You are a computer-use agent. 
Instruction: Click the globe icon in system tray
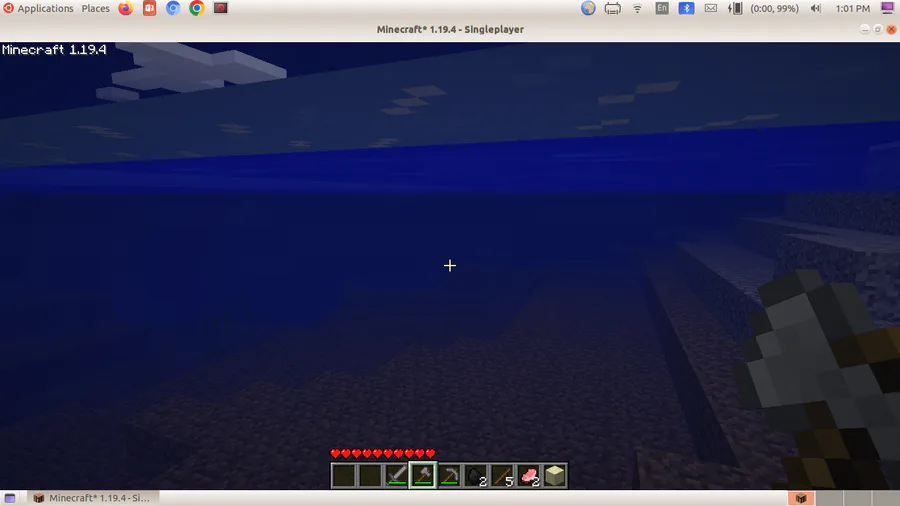588,8
